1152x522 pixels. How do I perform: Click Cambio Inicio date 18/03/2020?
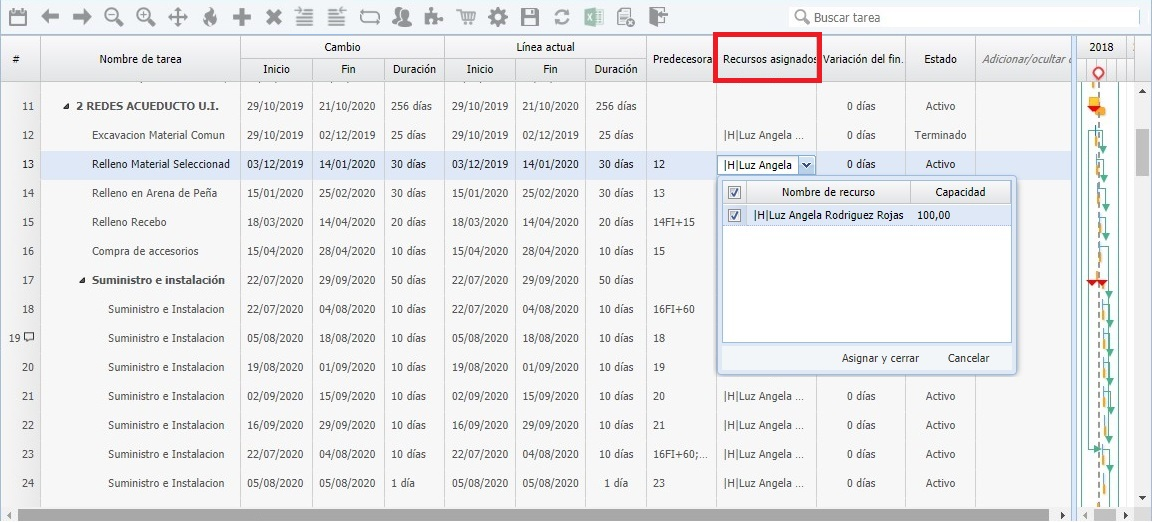(276, 222)
